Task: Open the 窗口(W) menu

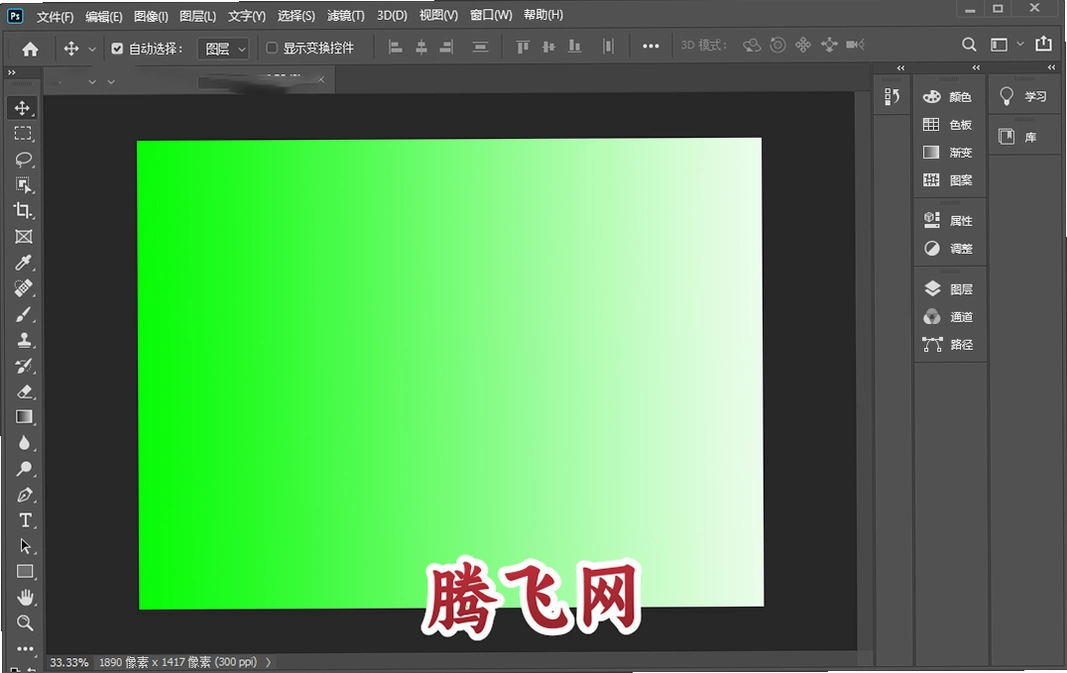Action: pos(491,15)
